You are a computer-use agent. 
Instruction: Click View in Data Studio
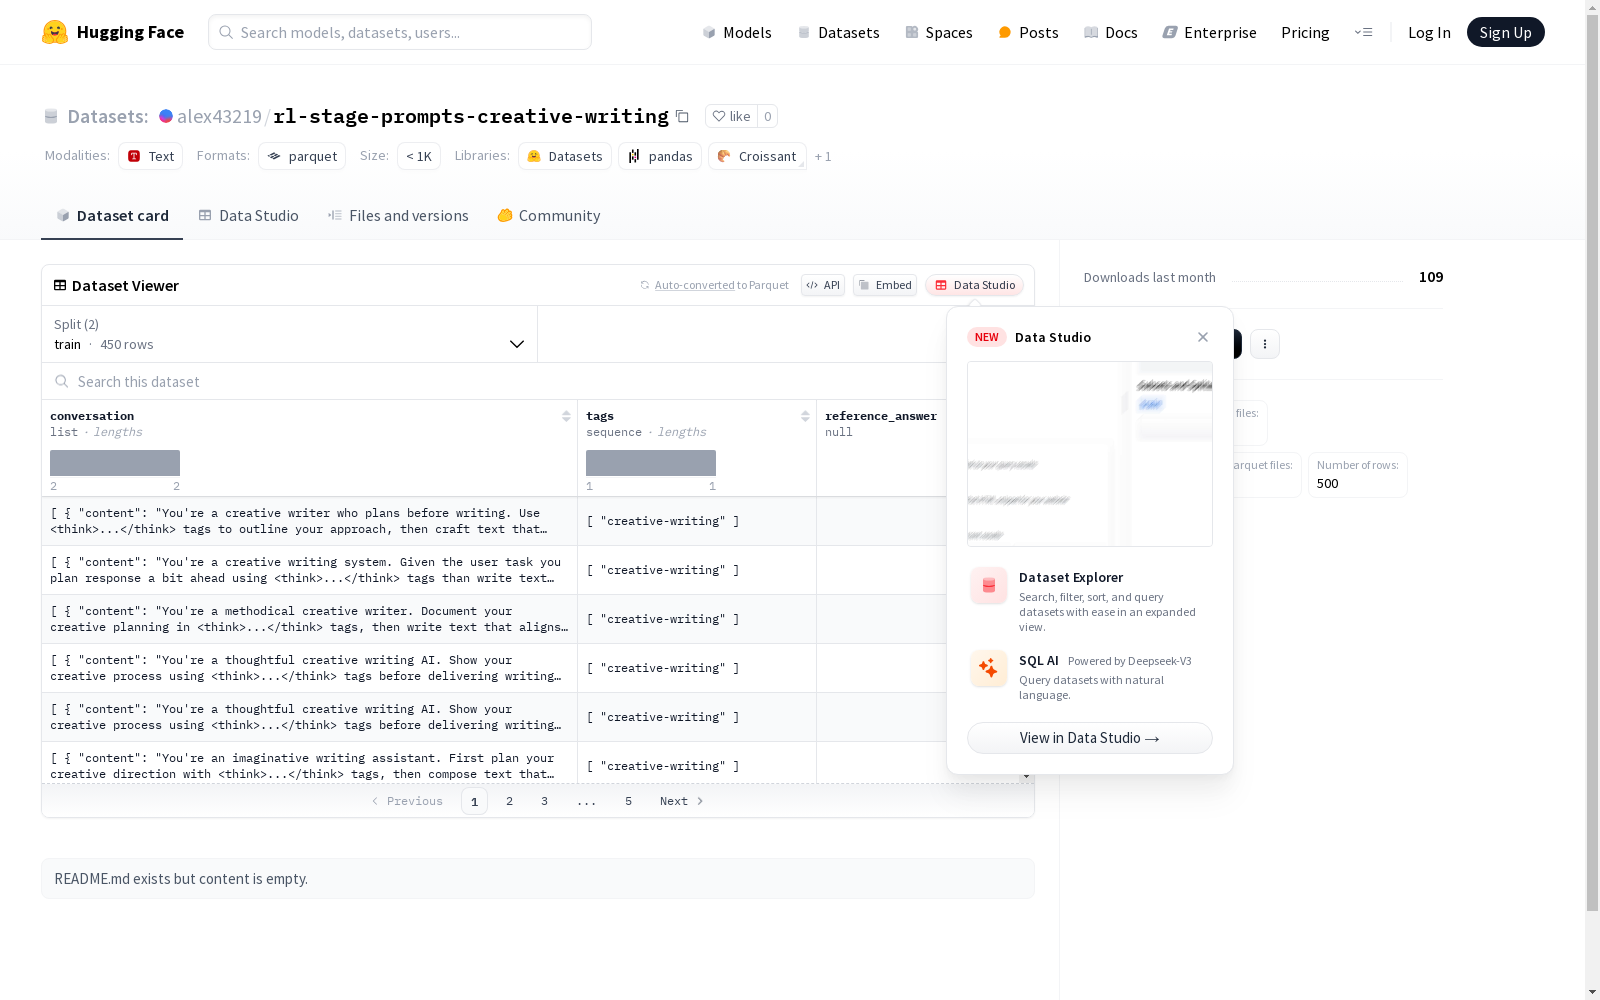[x=1090, y=738]
